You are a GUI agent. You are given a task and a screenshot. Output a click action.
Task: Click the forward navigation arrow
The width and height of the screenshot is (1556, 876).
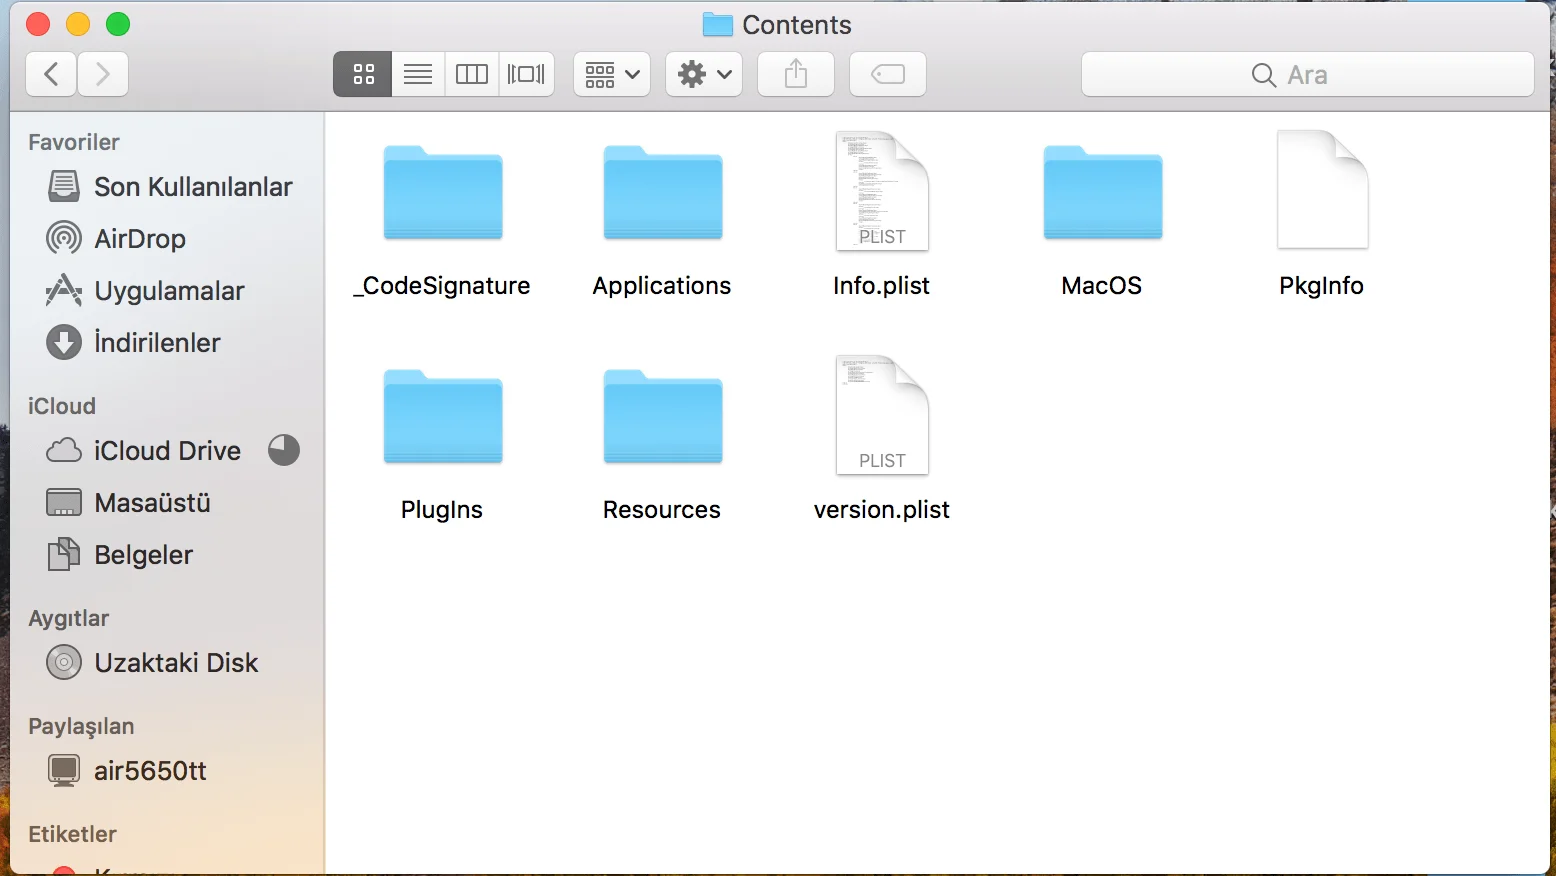[103, 74]
